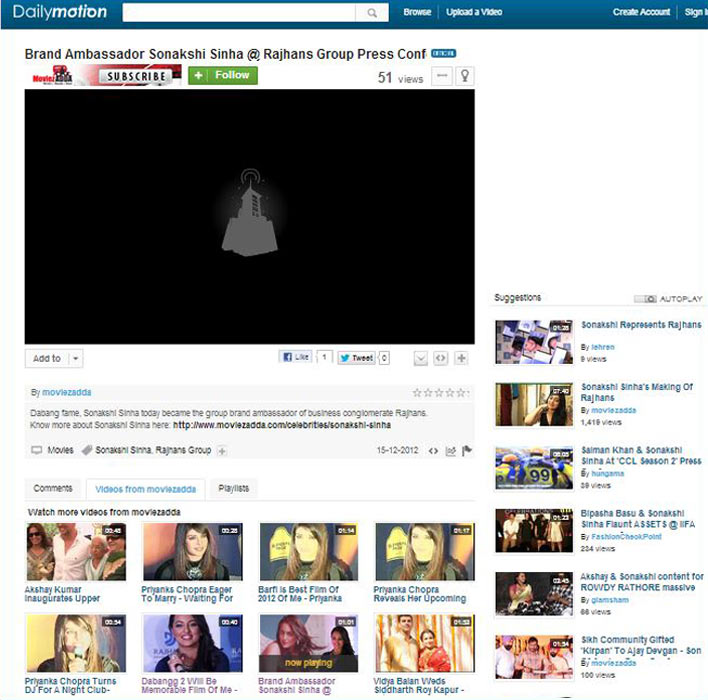This screenshot has width=708, height=700.
Task: Open Priyanka Chopra Eager To Marry thumbnail
Action: [192, 552]
